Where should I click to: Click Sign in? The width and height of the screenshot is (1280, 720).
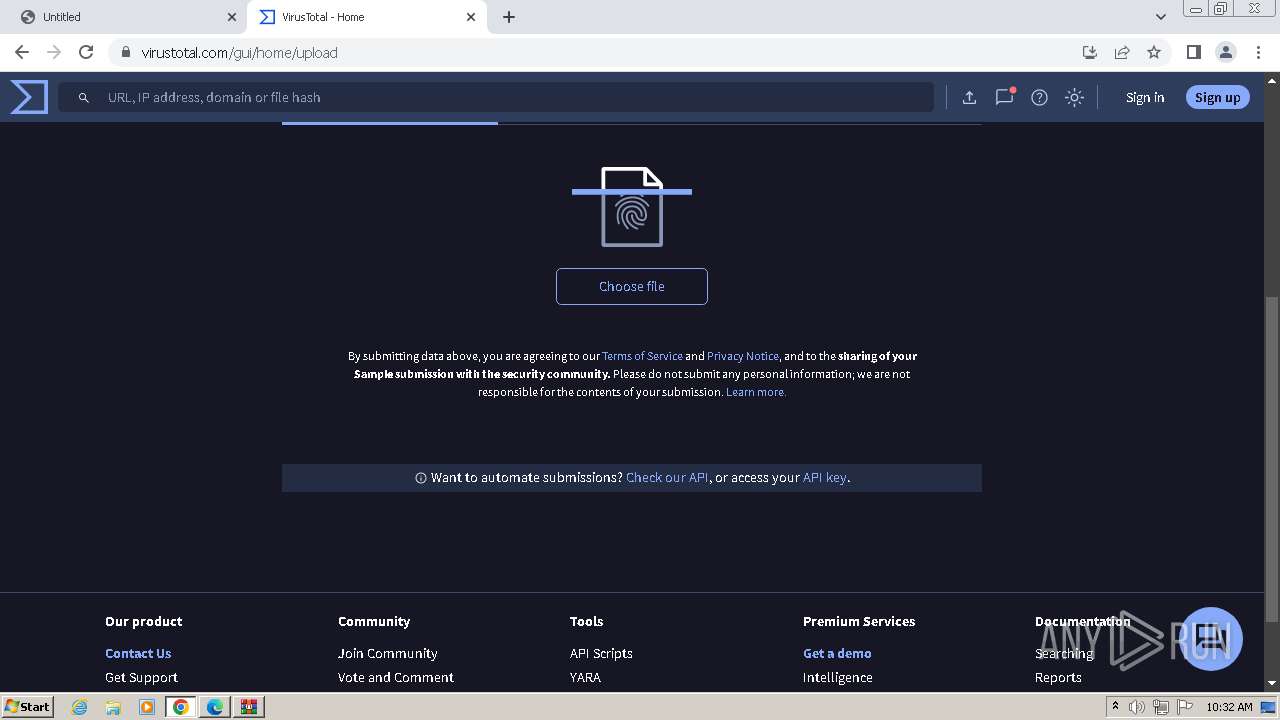[x=1145, y=97]
